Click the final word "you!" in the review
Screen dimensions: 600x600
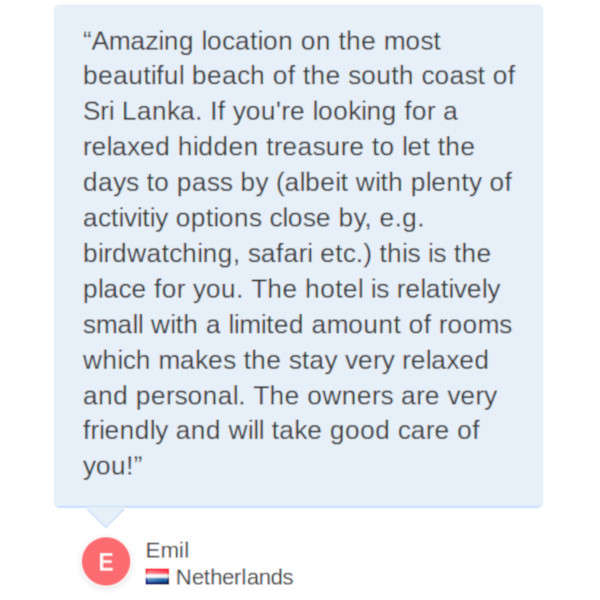point(110,467)
